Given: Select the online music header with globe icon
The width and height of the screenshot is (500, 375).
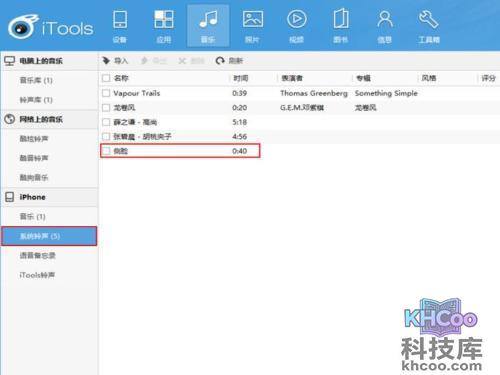Looking at the screenshot, I should pos(49,119).
